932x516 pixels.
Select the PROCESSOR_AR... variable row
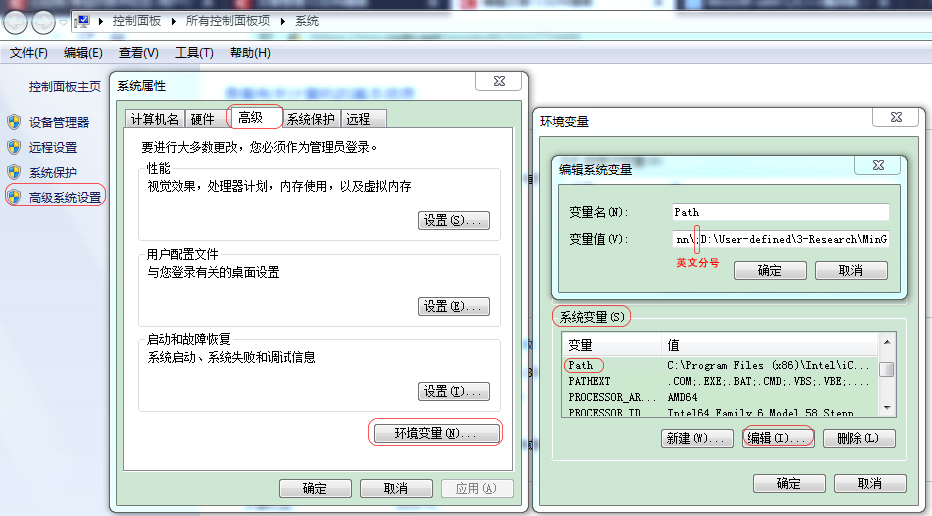pyautogui.click(x=719, y=397)
